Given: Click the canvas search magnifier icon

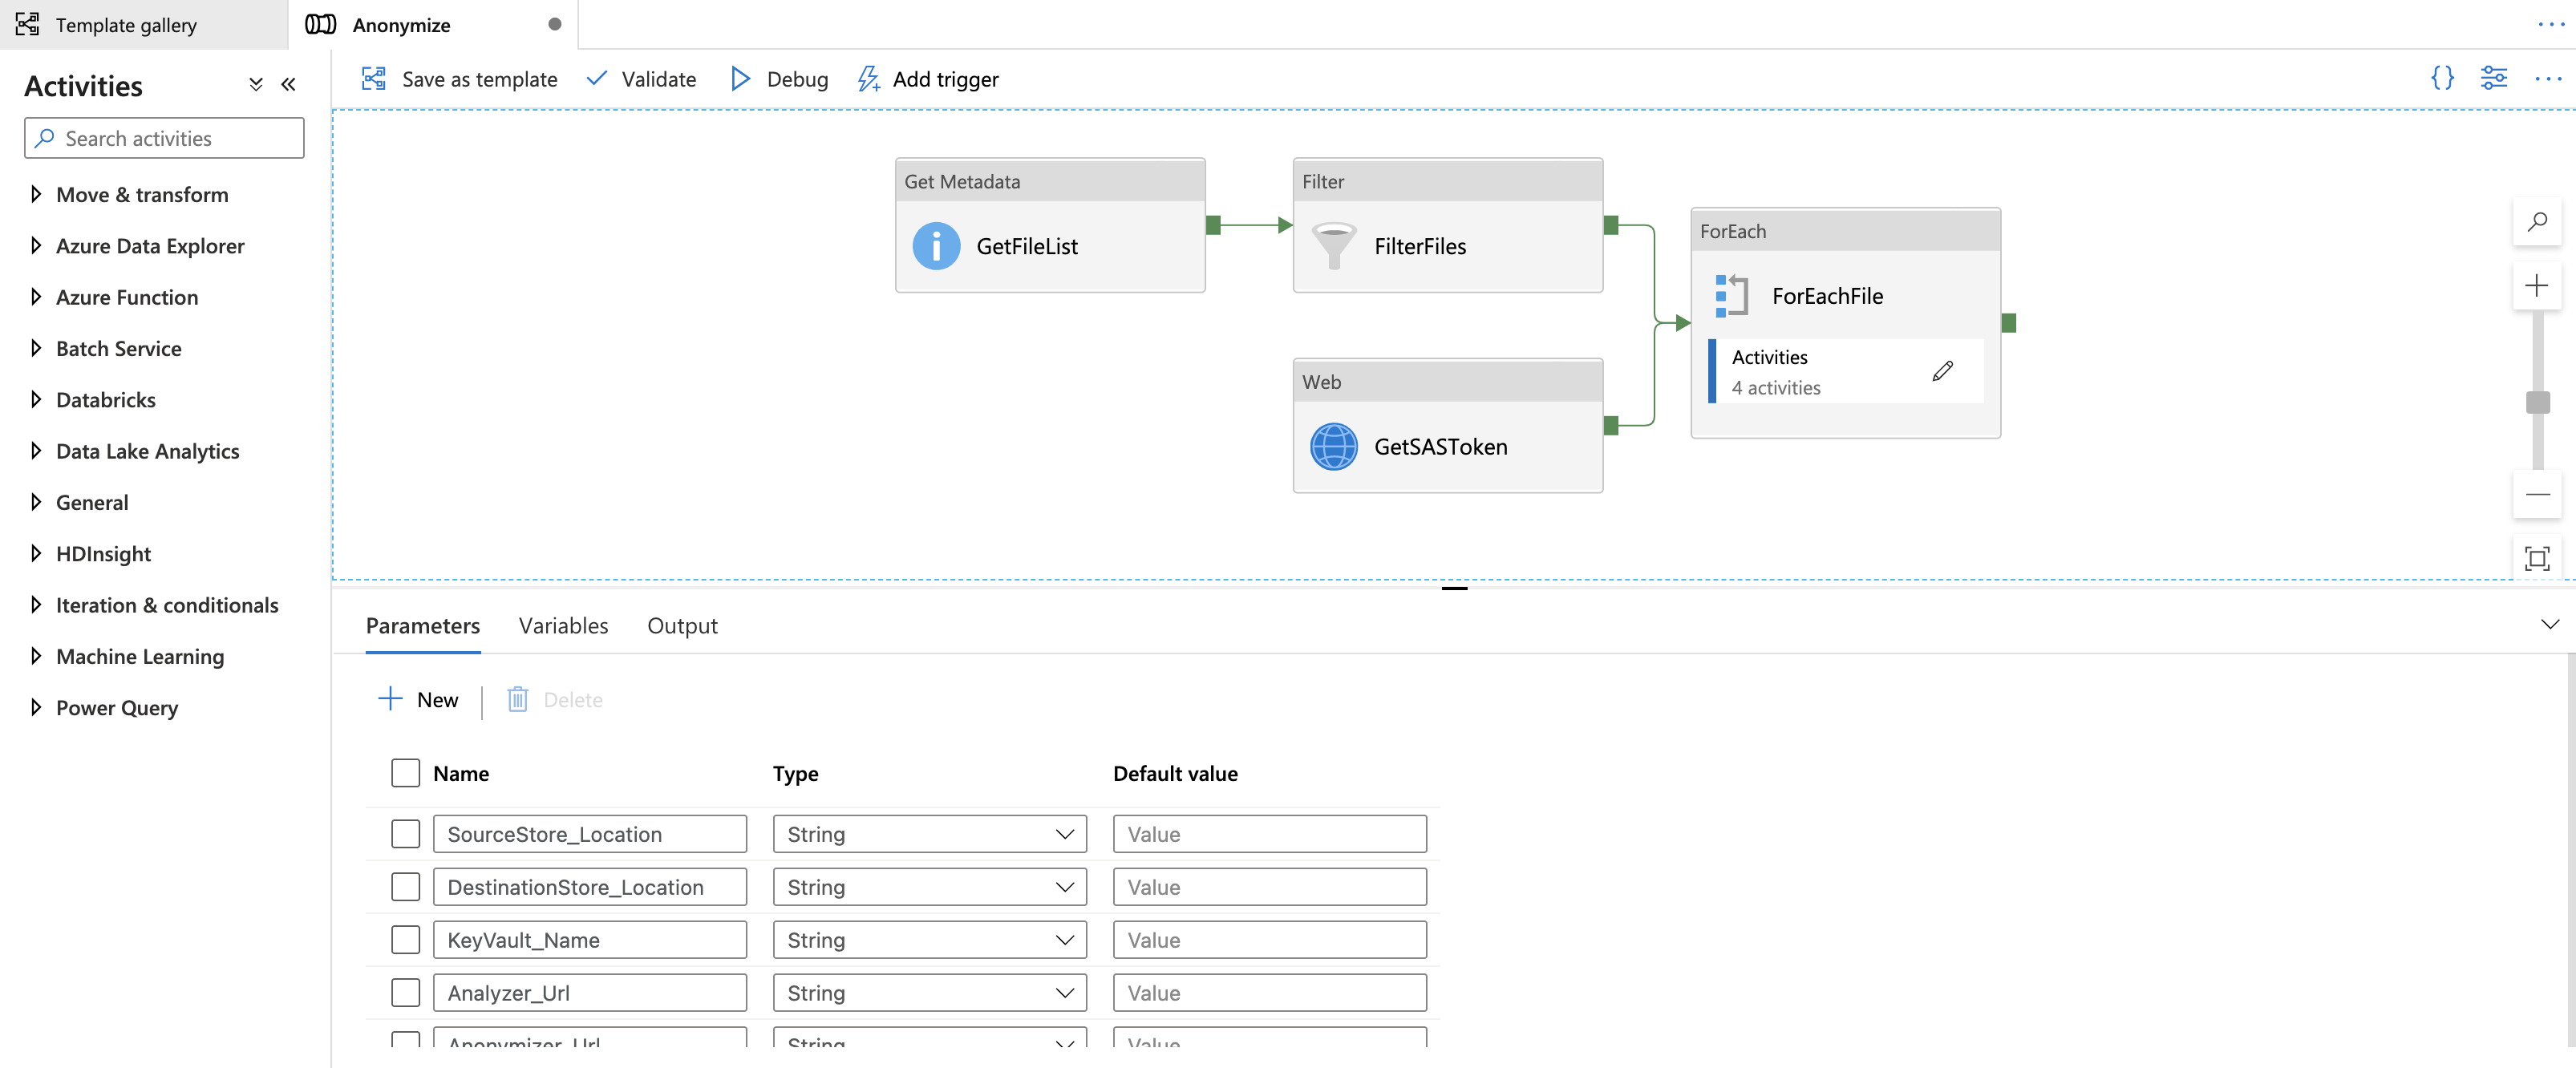Looking at the screenshot, I should (2537, 222).
